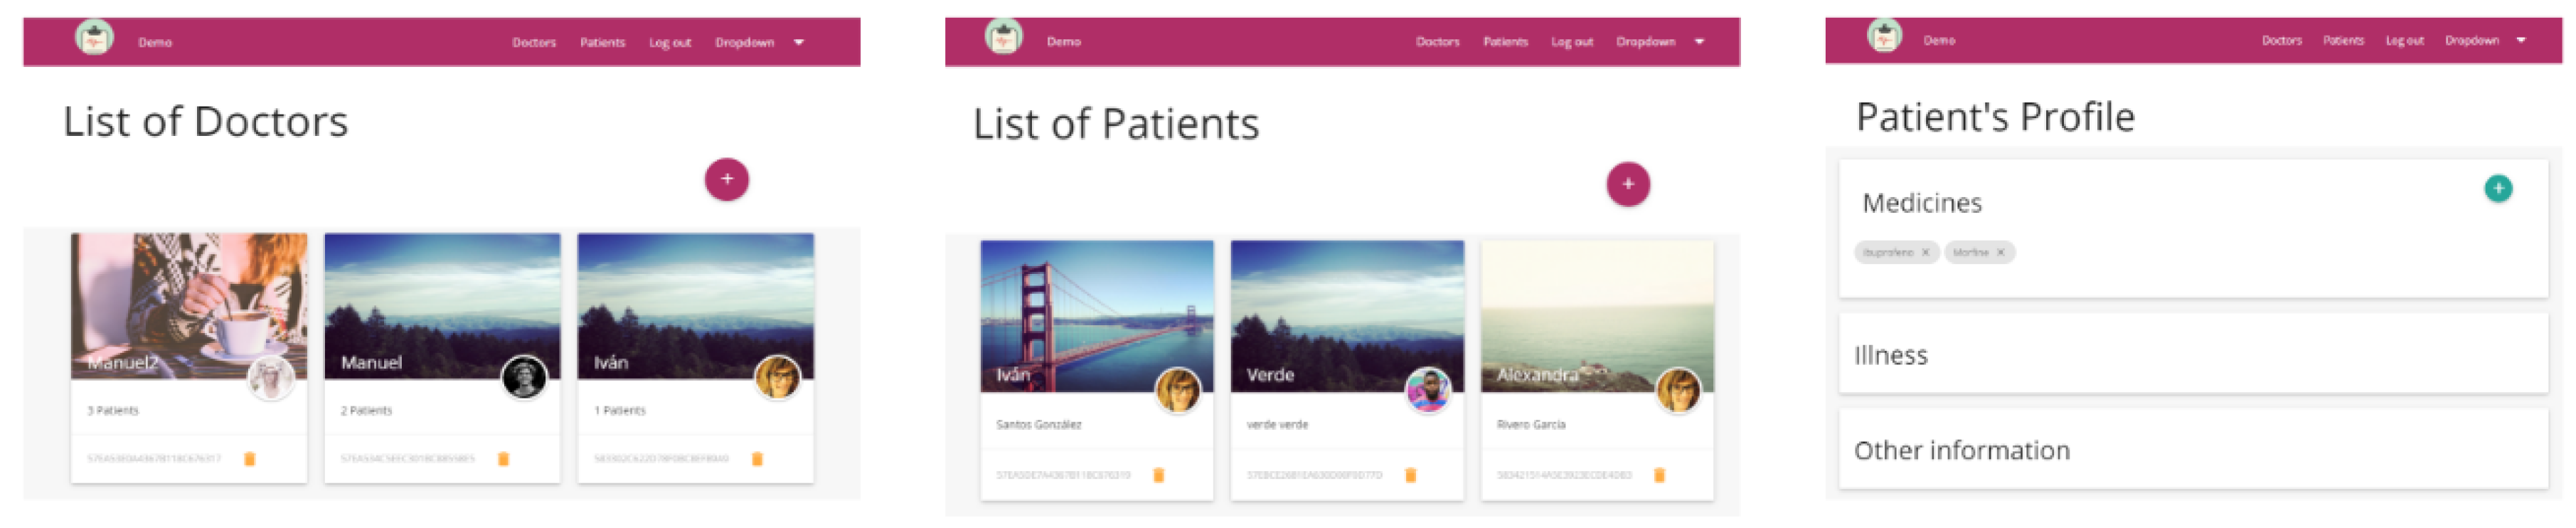This screenshot has width=2576, height=528.
Task: Select Doctors in the List of Patients navbar
Action: pos(1437,42)
